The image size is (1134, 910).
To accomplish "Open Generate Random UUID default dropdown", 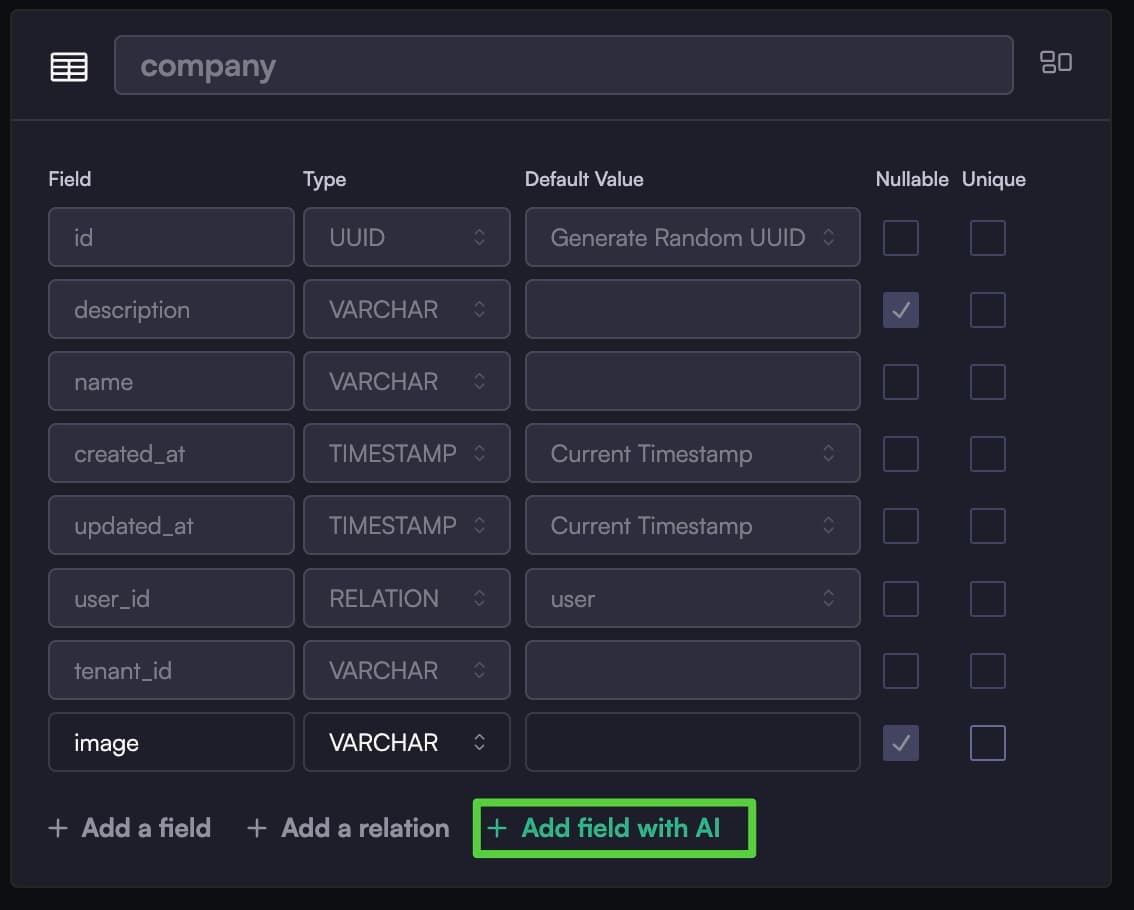I will pyautogui.click(x=692, y=238).
